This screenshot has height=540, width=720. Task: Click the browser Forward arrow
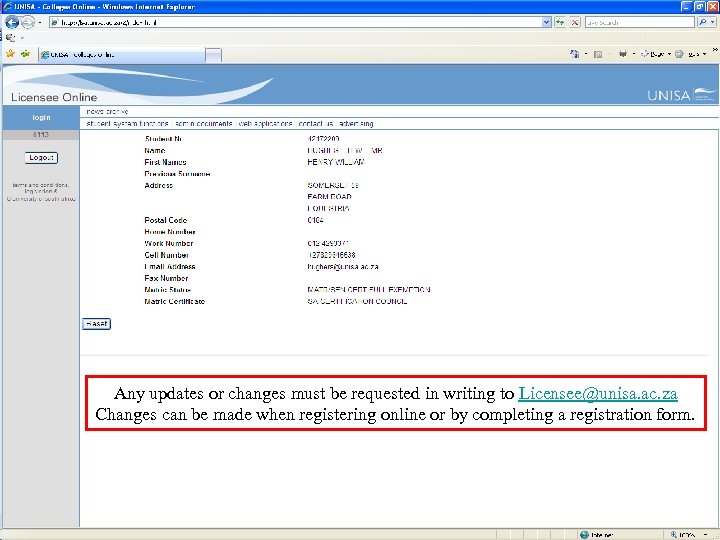(28, 22)
